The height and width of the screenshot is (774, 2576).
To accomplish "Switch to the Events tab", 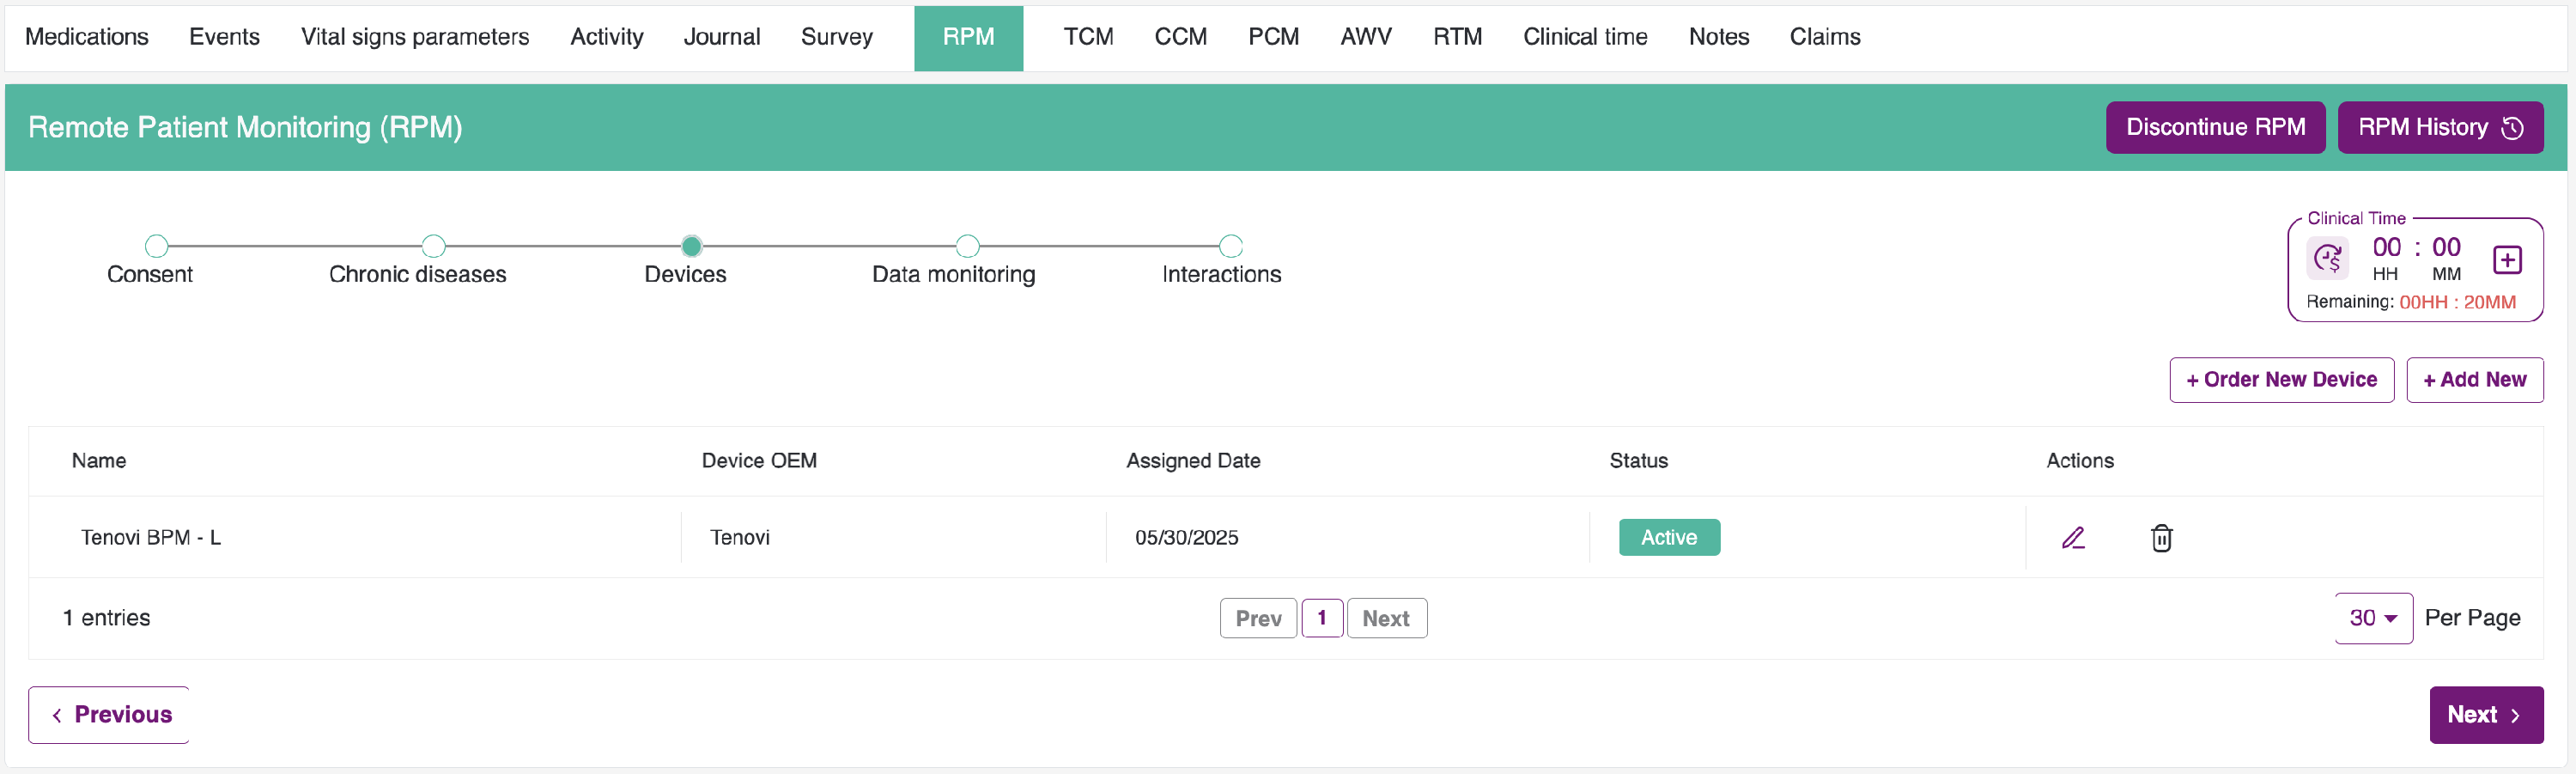I will (224, 37).
